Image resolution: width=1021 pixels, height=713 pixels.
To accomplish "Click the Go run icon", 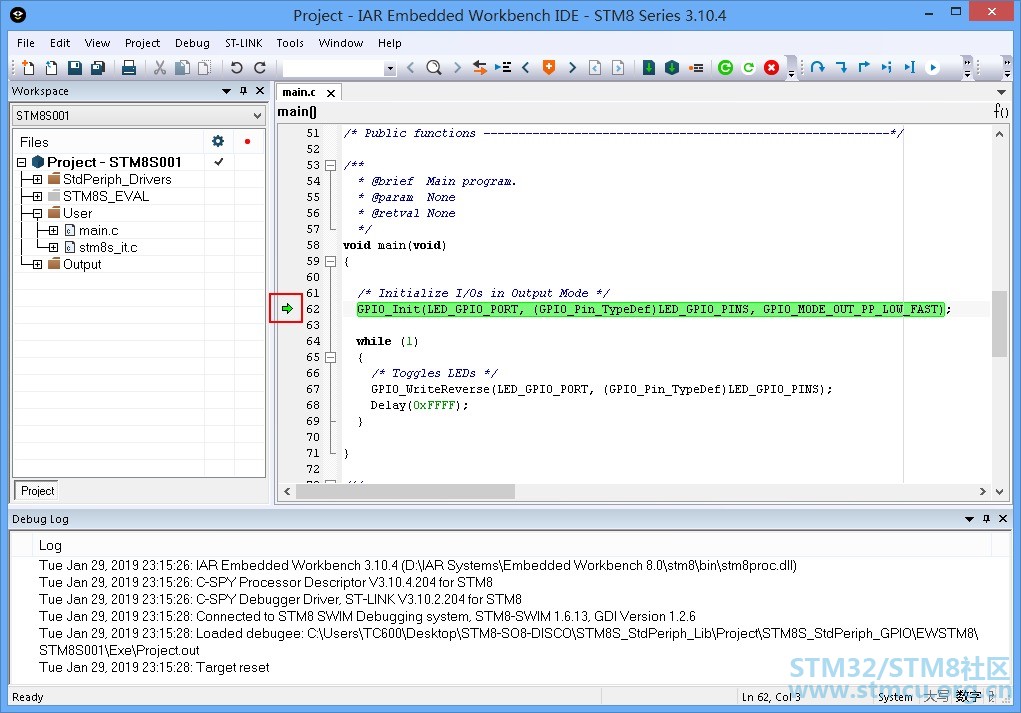I will point(932,67).
